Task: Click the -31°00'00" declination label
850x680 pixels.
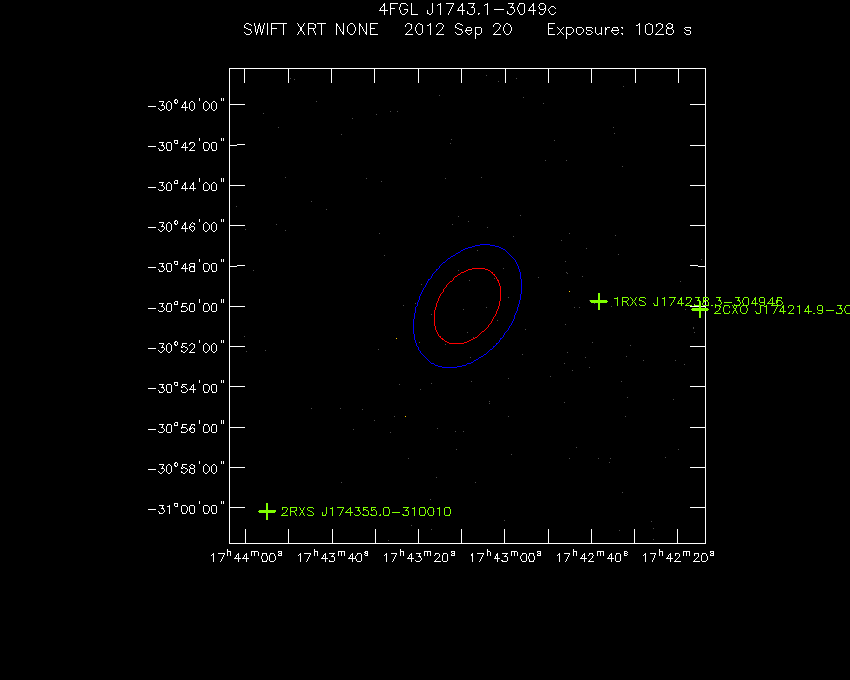Action: point(186,509)
